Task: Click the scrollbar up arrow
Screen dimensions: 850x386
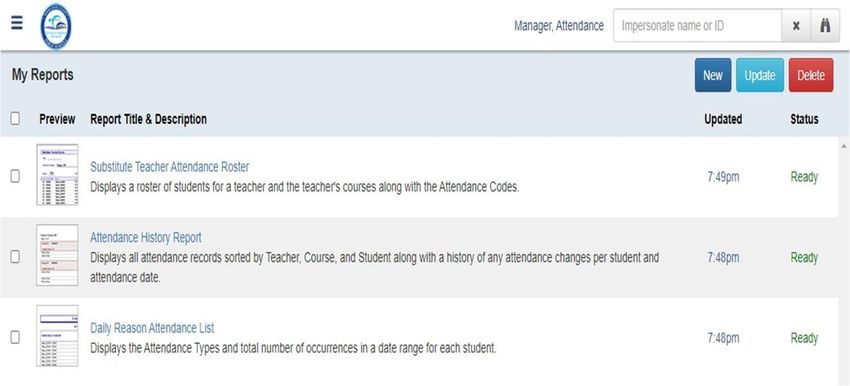Action: pyautogui.click(x=843, y=146)
